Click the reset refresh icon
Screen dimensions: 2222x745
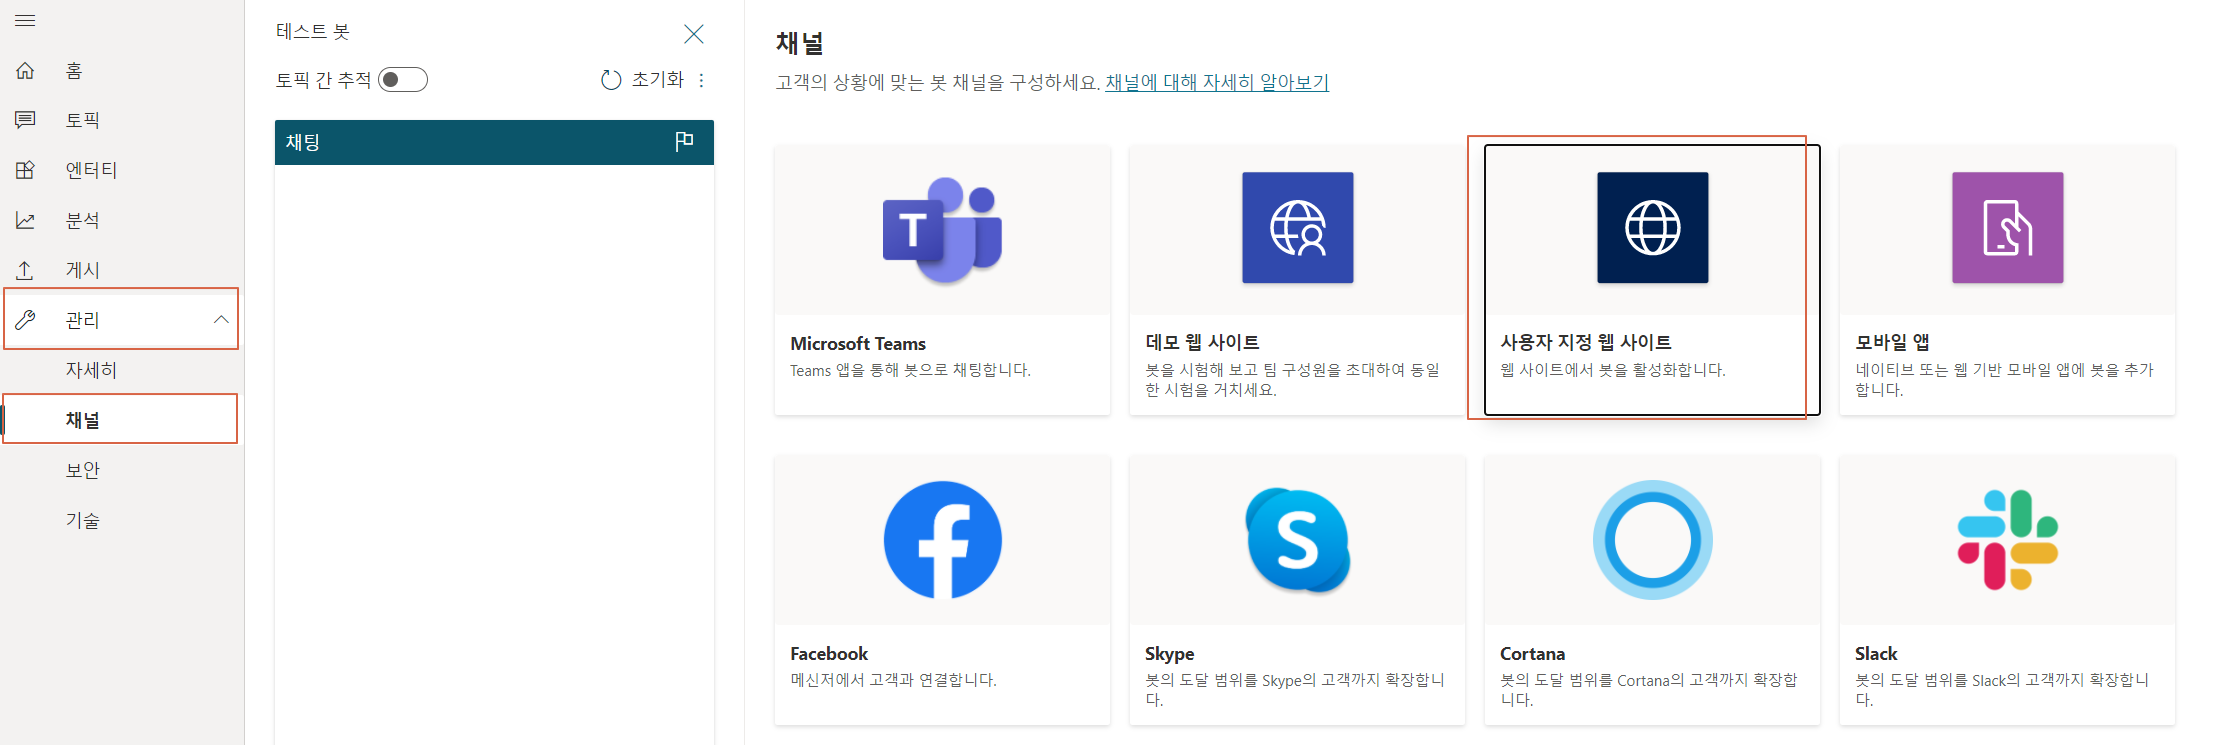[611, 80]
